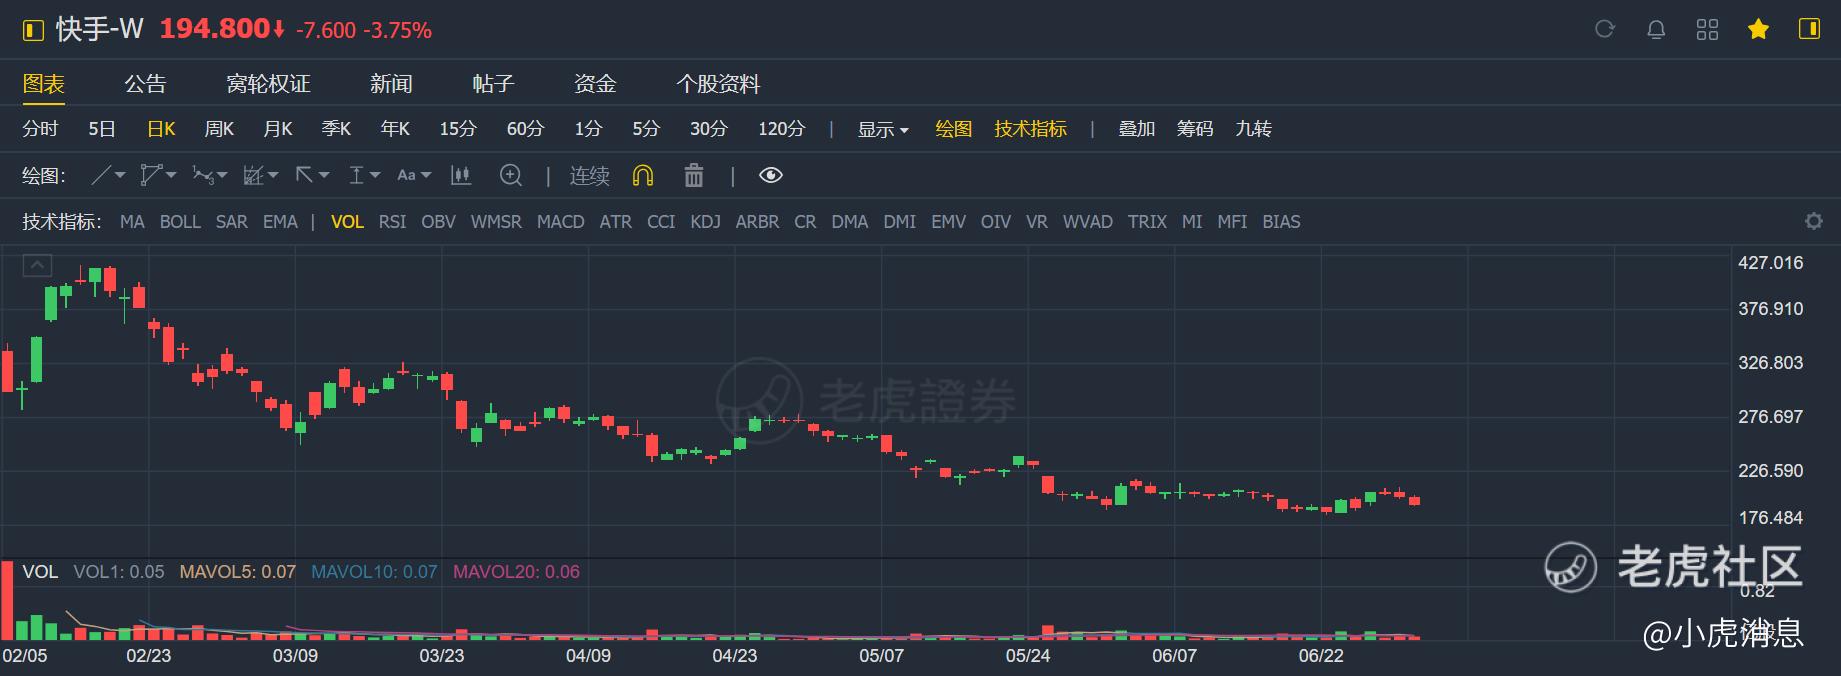Enable 九转 indicator
The image size is (1841, 676).
[x=1253, y=129]
